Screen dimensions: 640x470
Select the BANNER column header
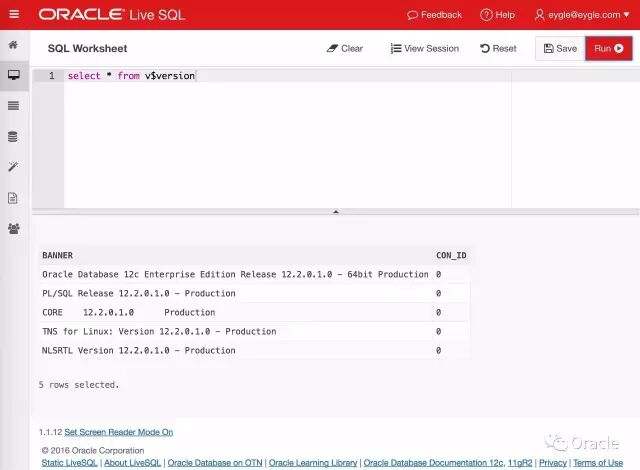tap(58, 255)
